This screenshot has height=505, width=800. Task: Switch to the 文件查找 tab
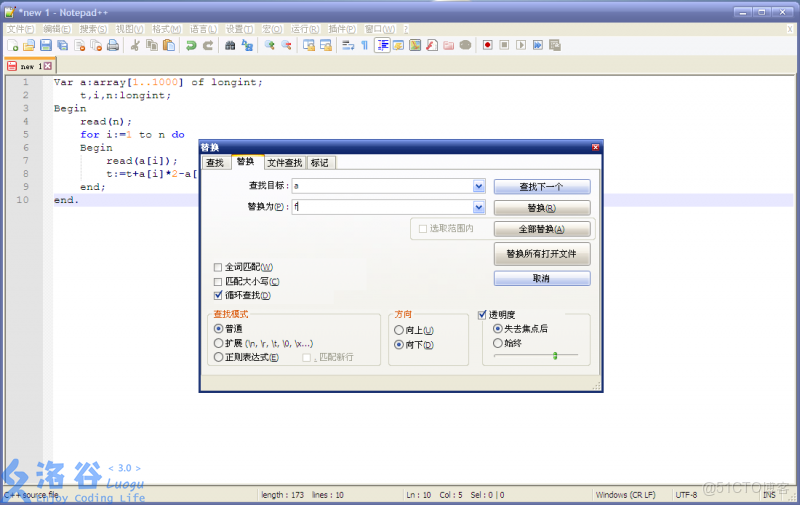pos(285,163)
